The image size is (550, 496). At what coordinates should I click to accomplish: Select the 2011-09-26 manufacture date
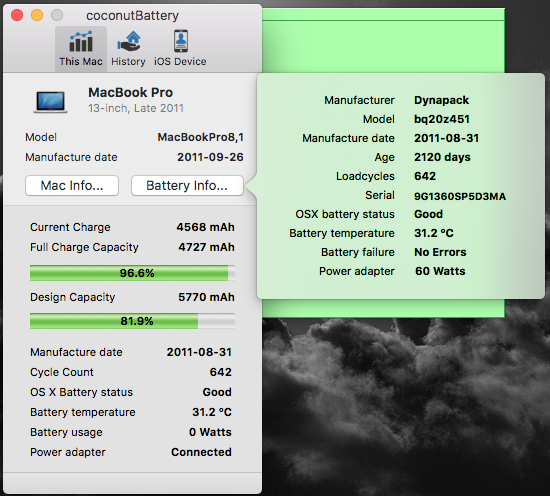[x=210, y=157]
